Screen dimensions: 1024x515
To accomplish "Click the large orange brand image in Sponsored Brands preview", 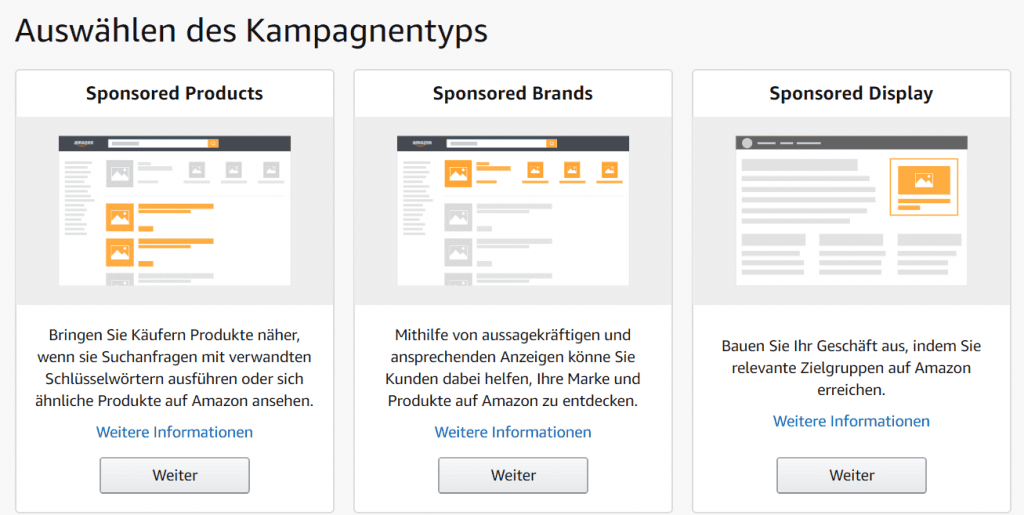I will click(x=458, y=174).
